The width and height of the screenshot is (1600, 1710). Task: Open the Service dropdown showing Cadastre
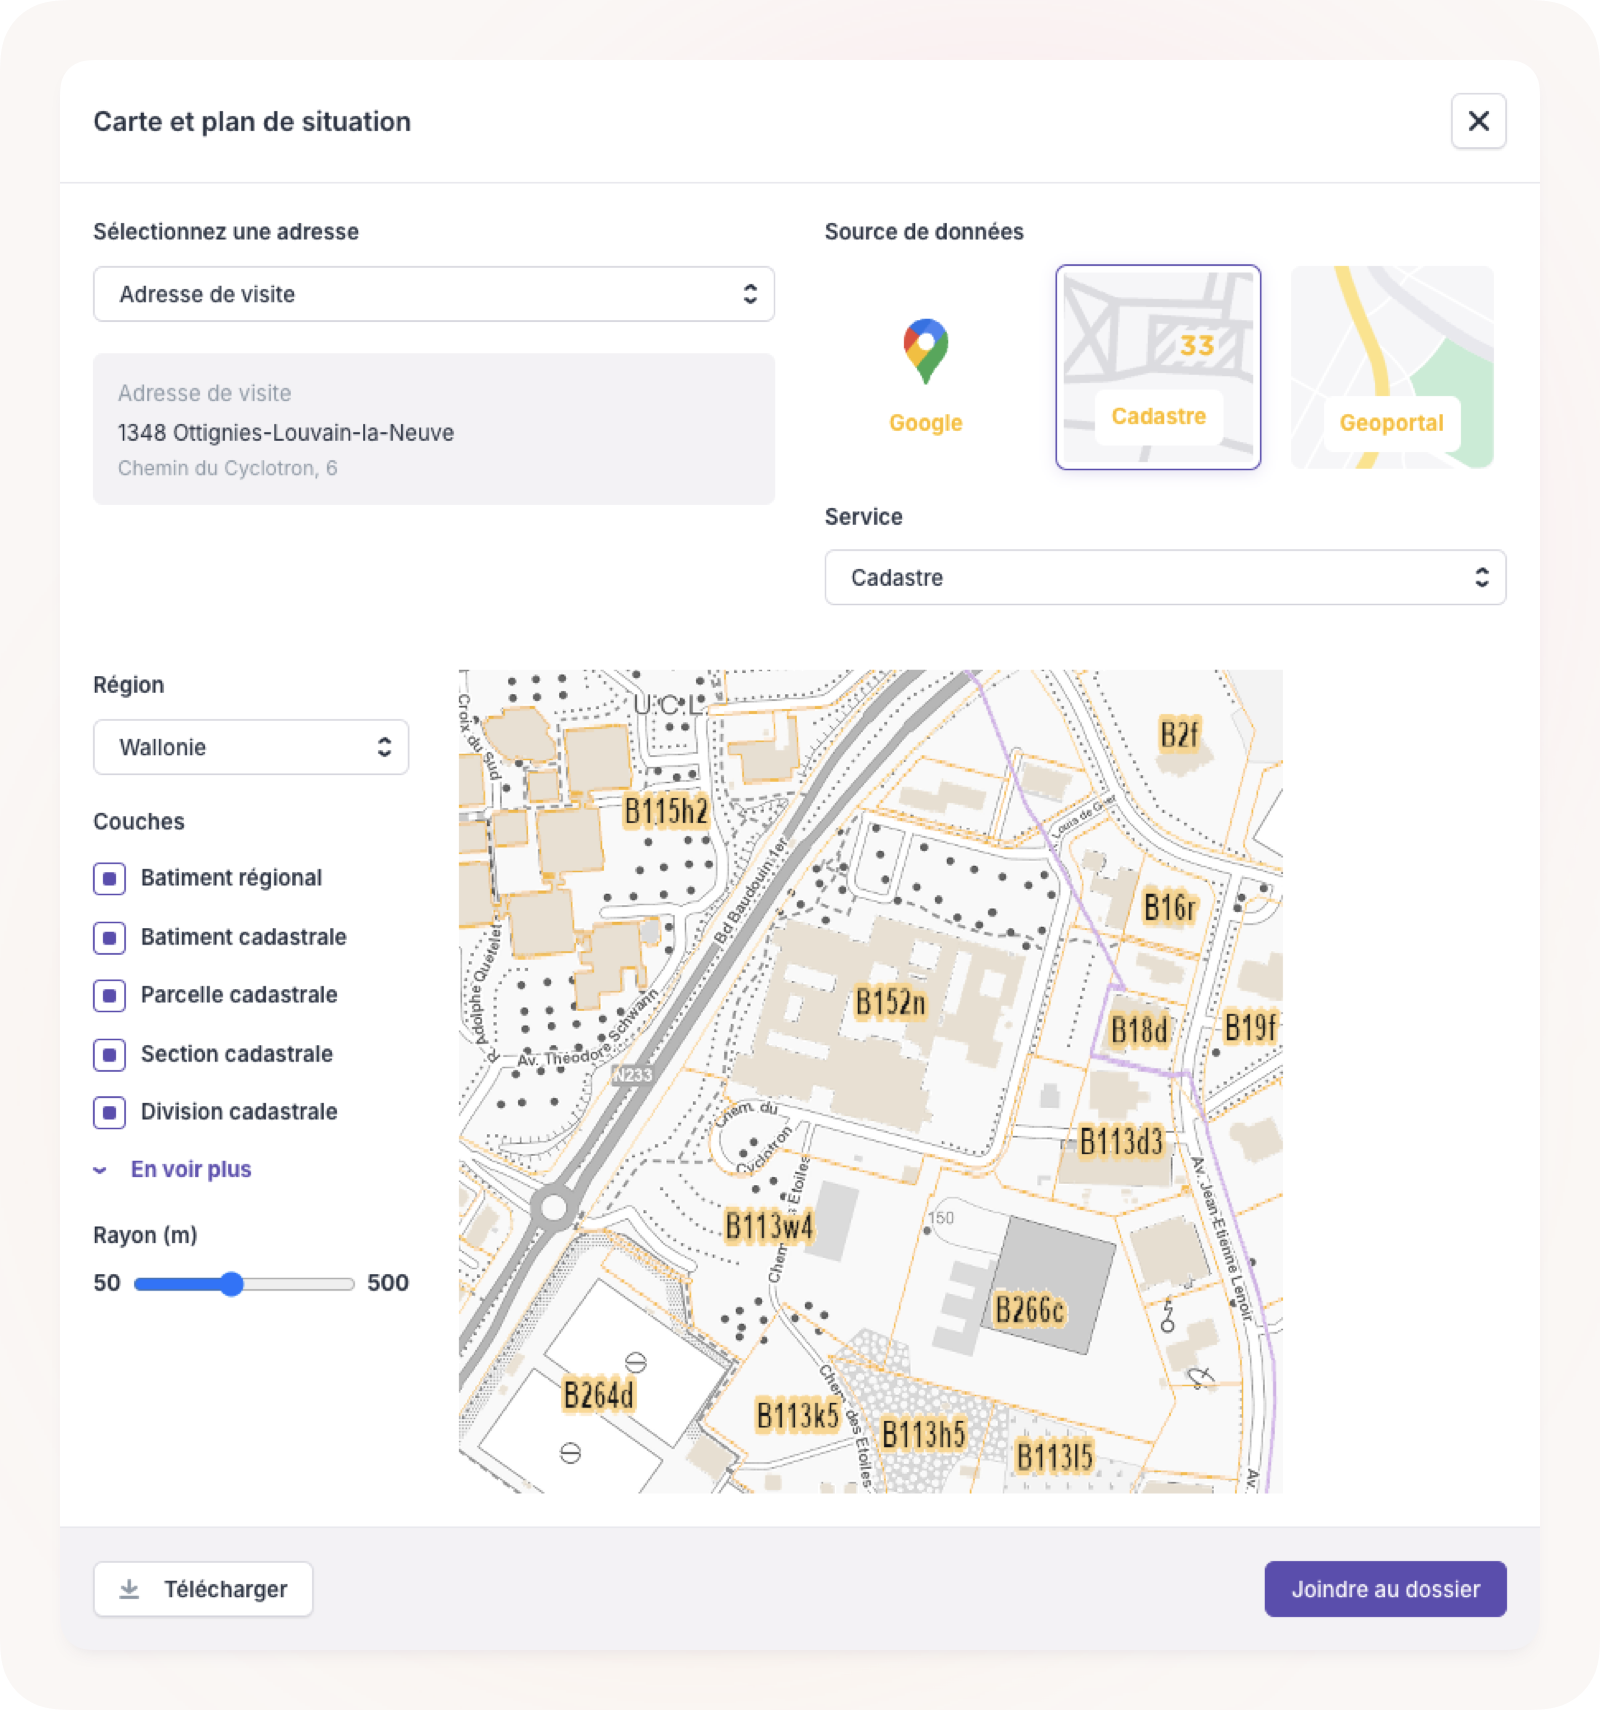(x=1165, y=577)
